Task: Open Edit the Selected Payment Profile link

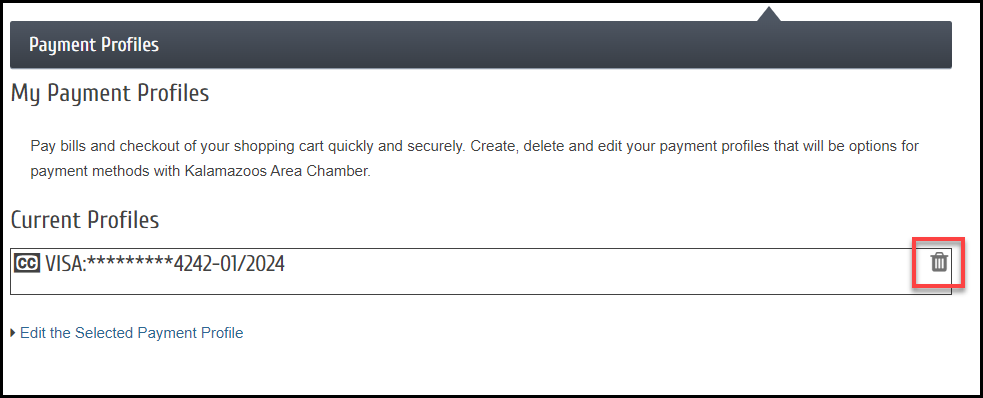Action: [132, 333]
